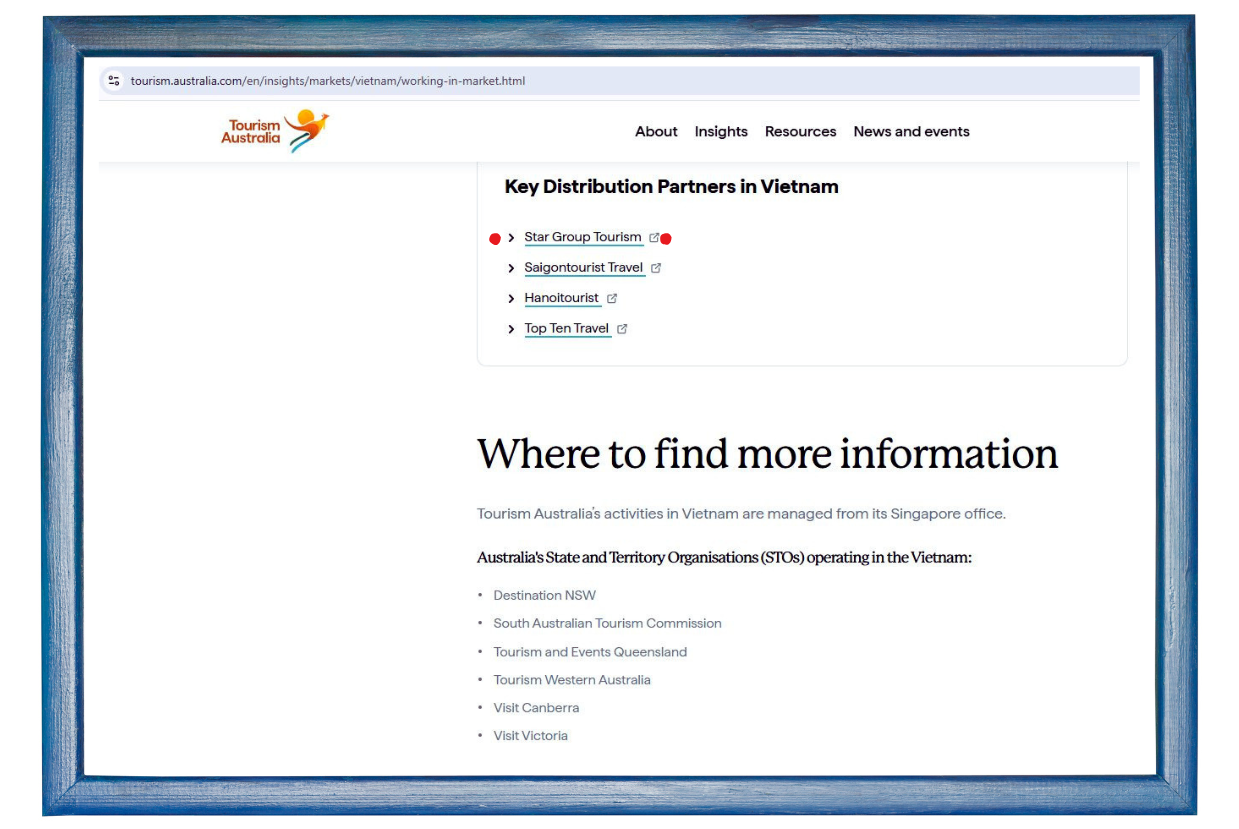The height and width of the screenshot is (829, 1239).
Task: Click Destination NSW list entry
Action: [544, 595]
